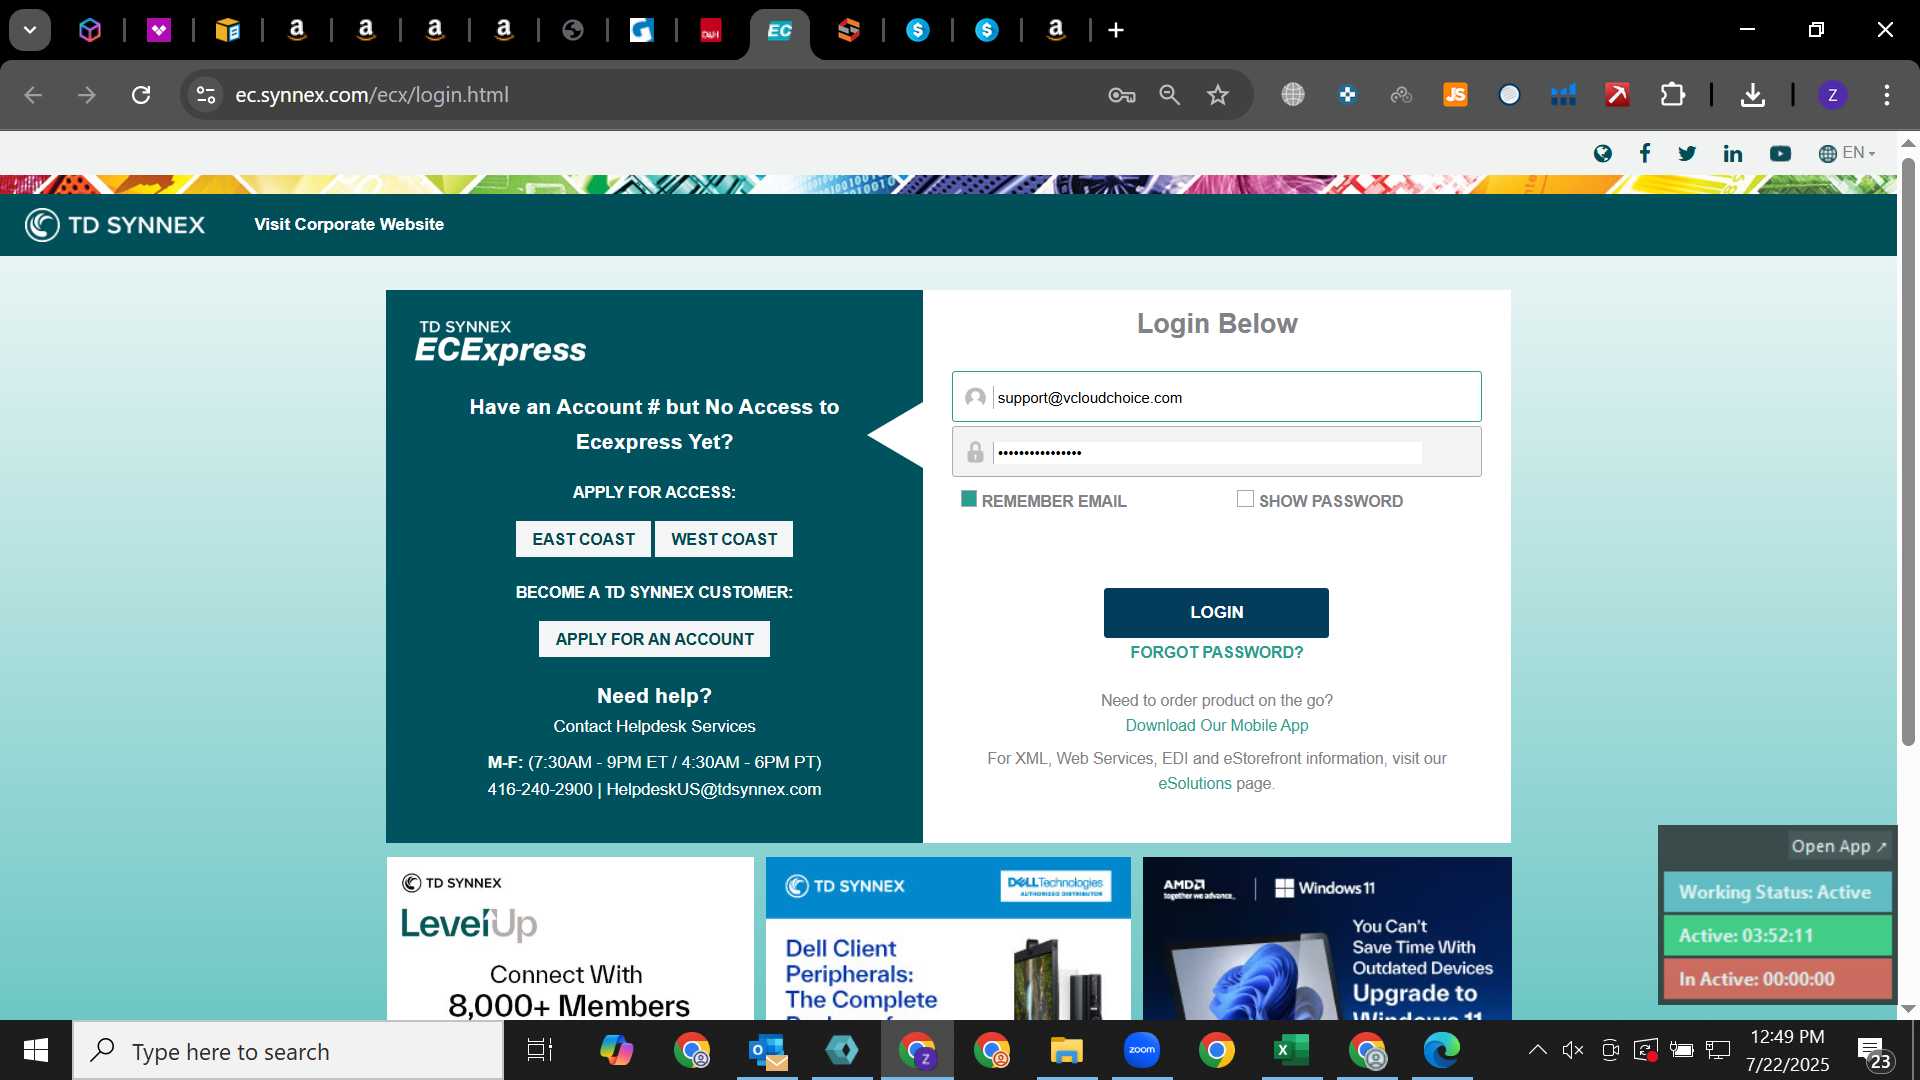Open Task View on taskbar
This screenshot has width=1920, height=1080.
540,1050
